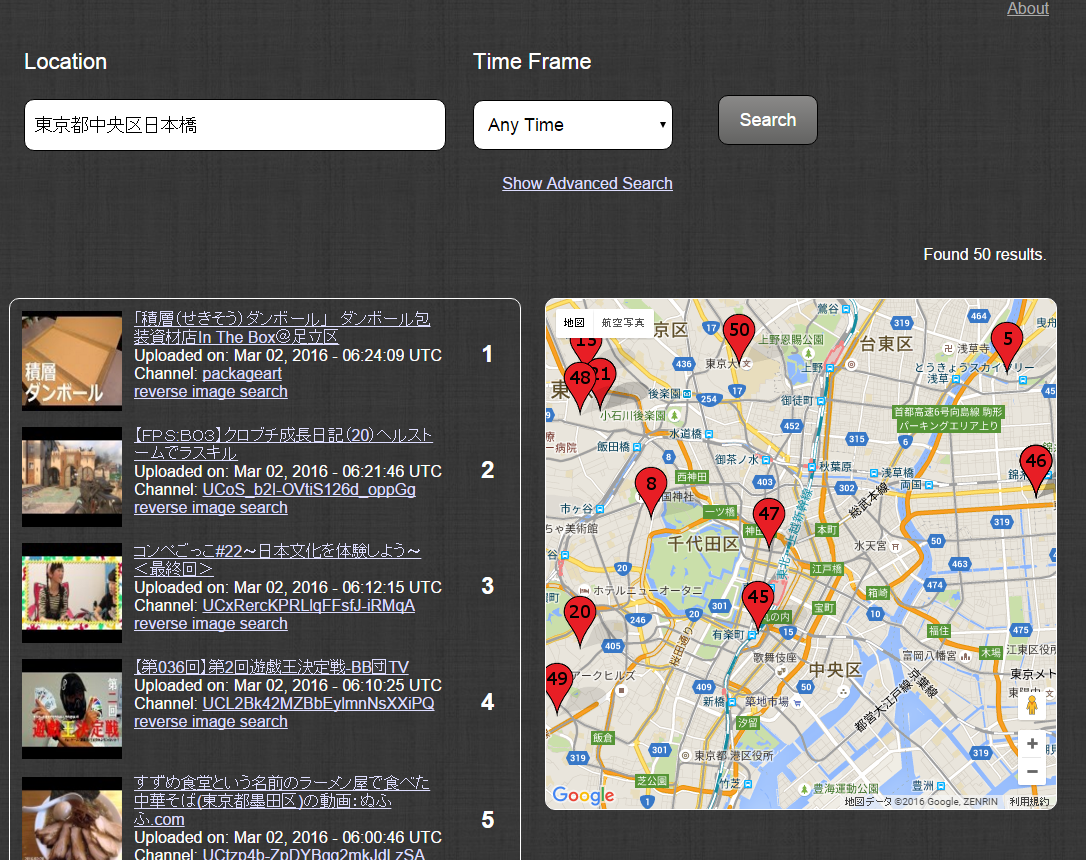This screenshot has width=1086, height=860.
Task: Click the Google logo on map
Action: pos(583,795)
